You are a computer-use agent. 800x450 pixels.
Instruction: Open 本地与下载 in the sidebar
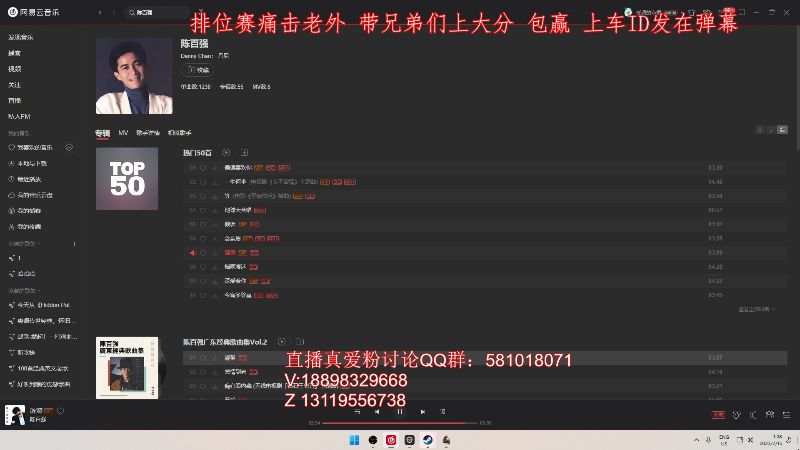(28, 163)
